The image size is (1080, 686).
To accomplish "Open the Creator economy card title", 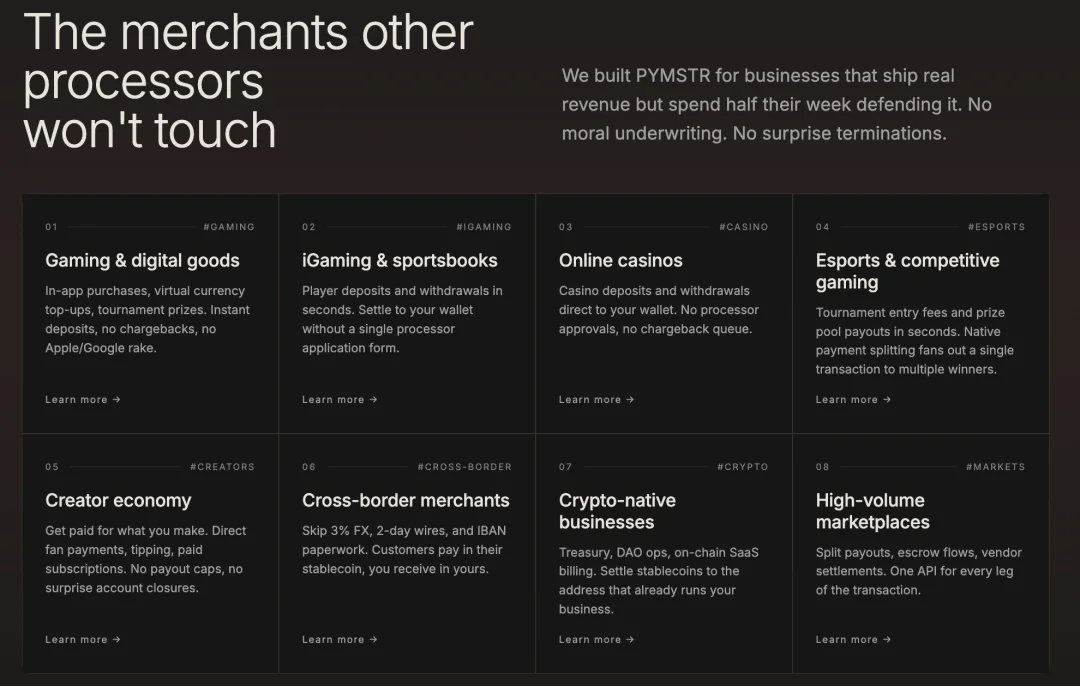I will pos(118,500).
